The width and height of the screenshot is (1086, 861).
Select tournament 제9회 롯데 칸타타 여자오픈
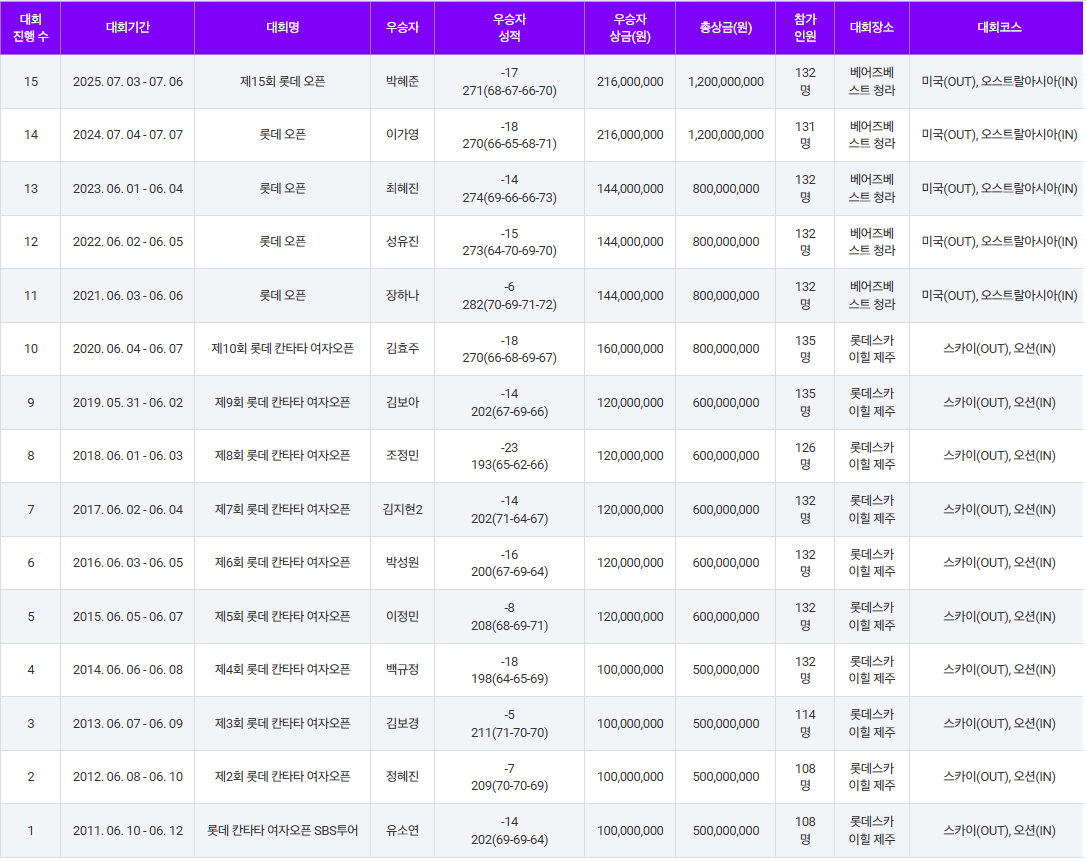tap(283, 402)
